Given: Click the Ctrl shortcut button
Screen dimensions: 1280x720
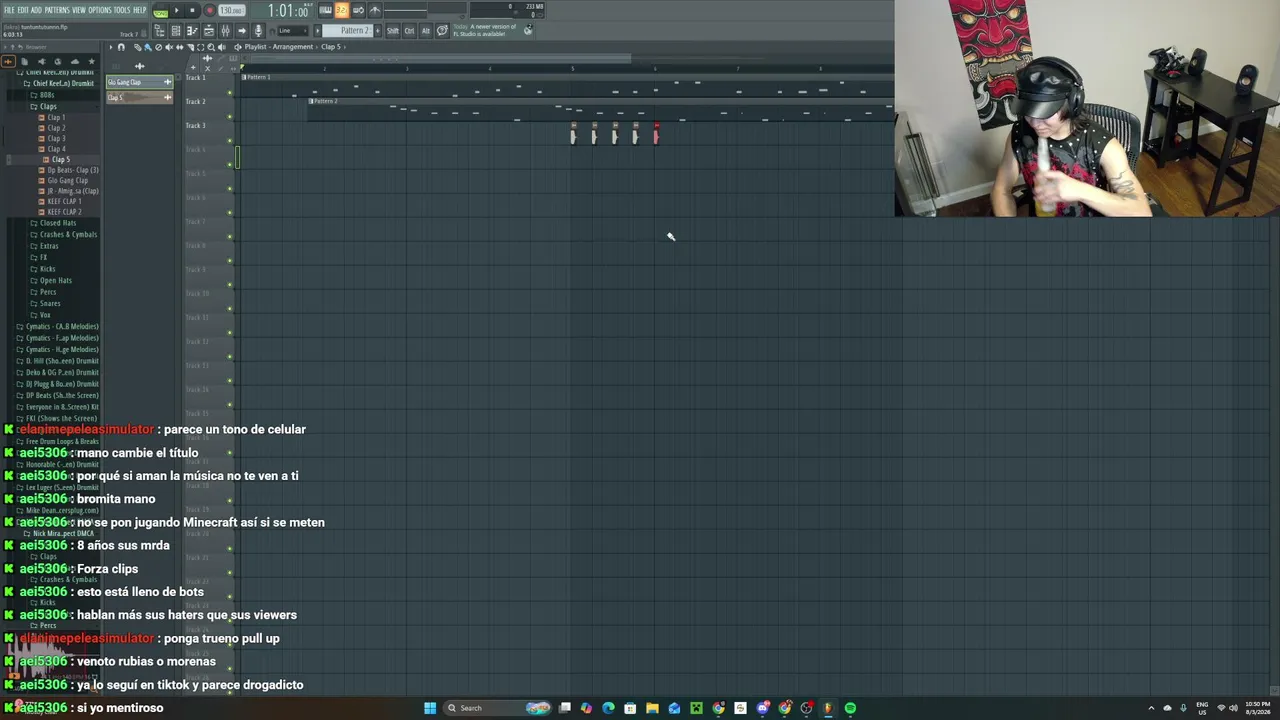Looking at the screenshot, I should point(409,31).
